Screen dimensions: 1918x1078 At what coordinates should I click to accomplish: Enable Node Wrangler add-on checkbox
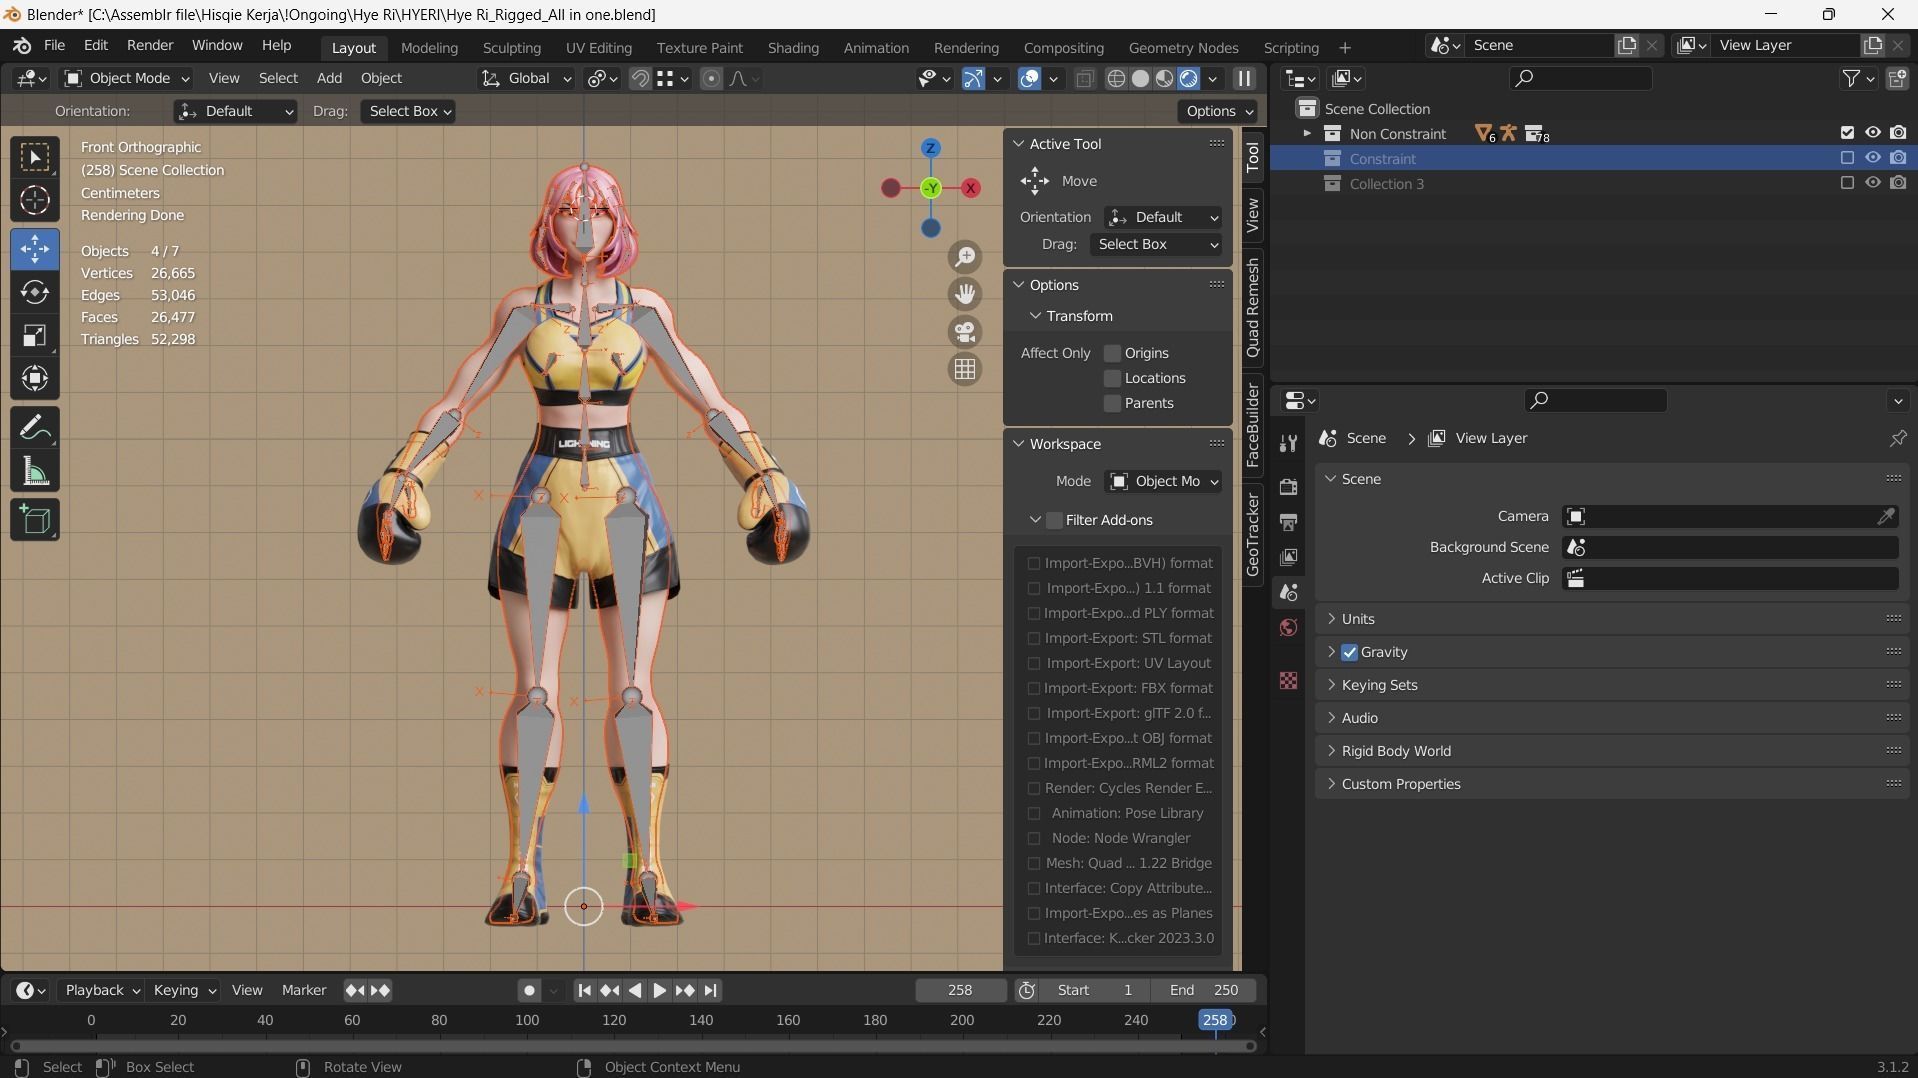coord(1034,838)
